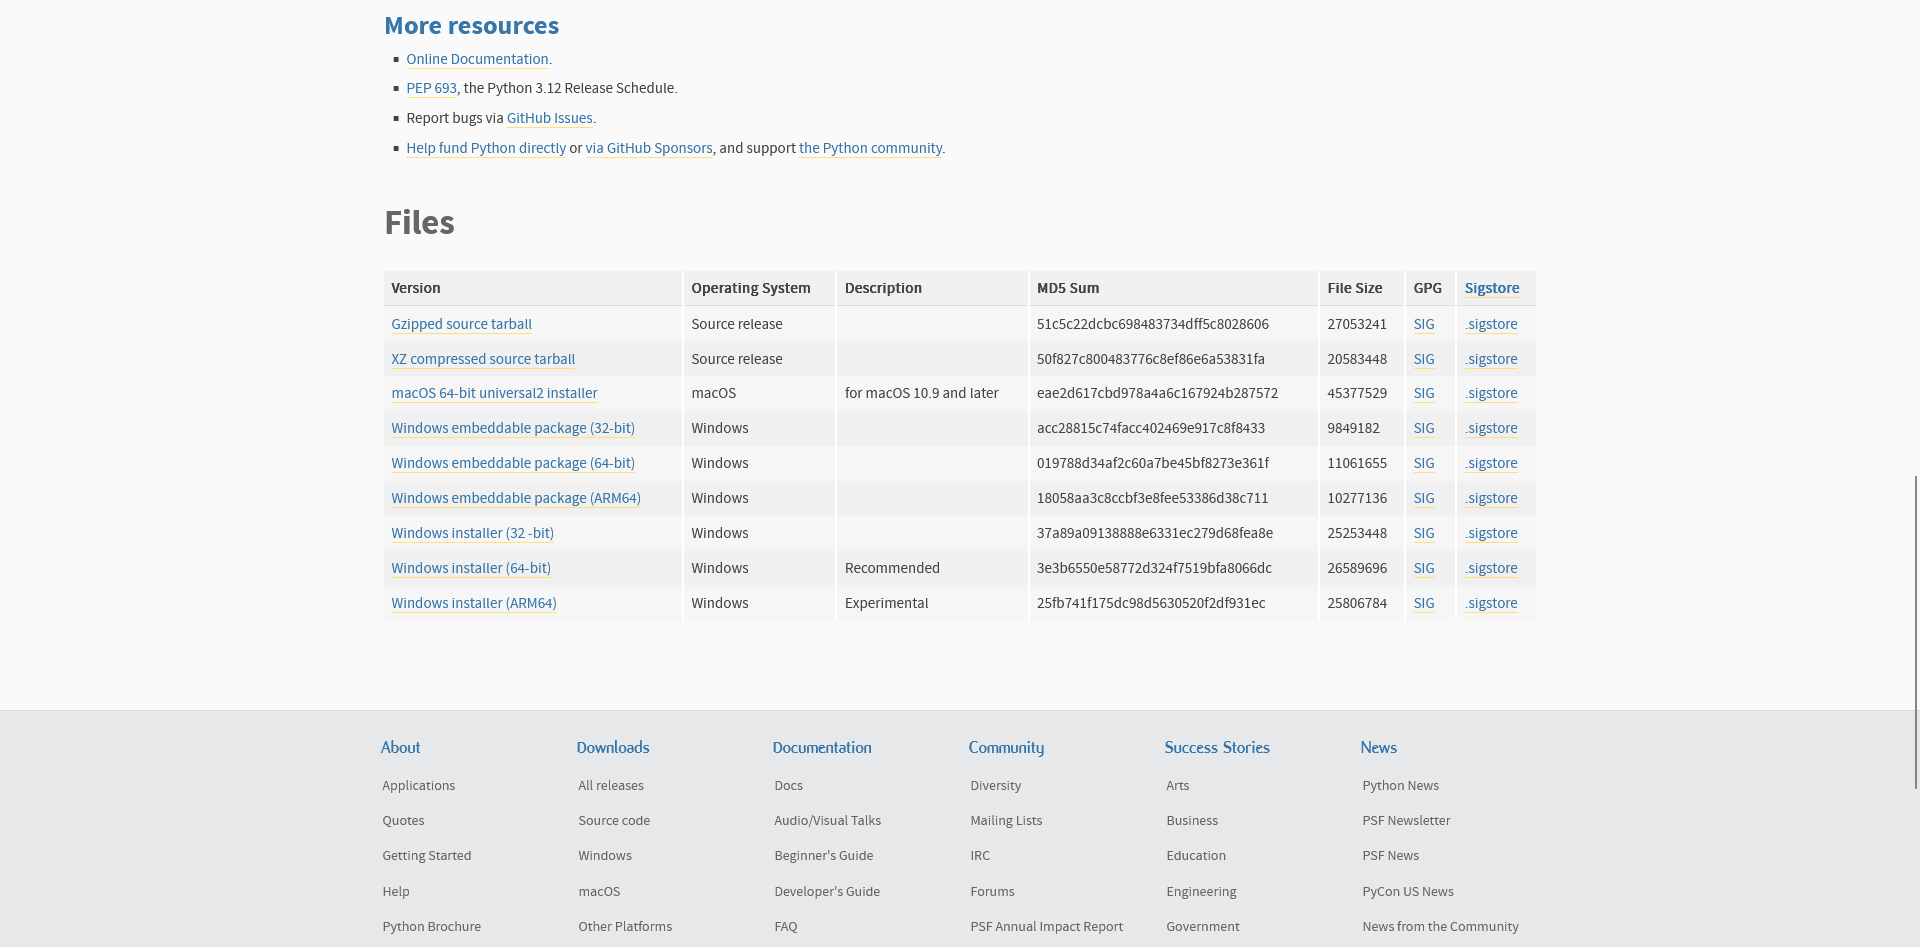Open Quotes footer link
Viewport: 1920px width, 947px height.
coord(403,820)
